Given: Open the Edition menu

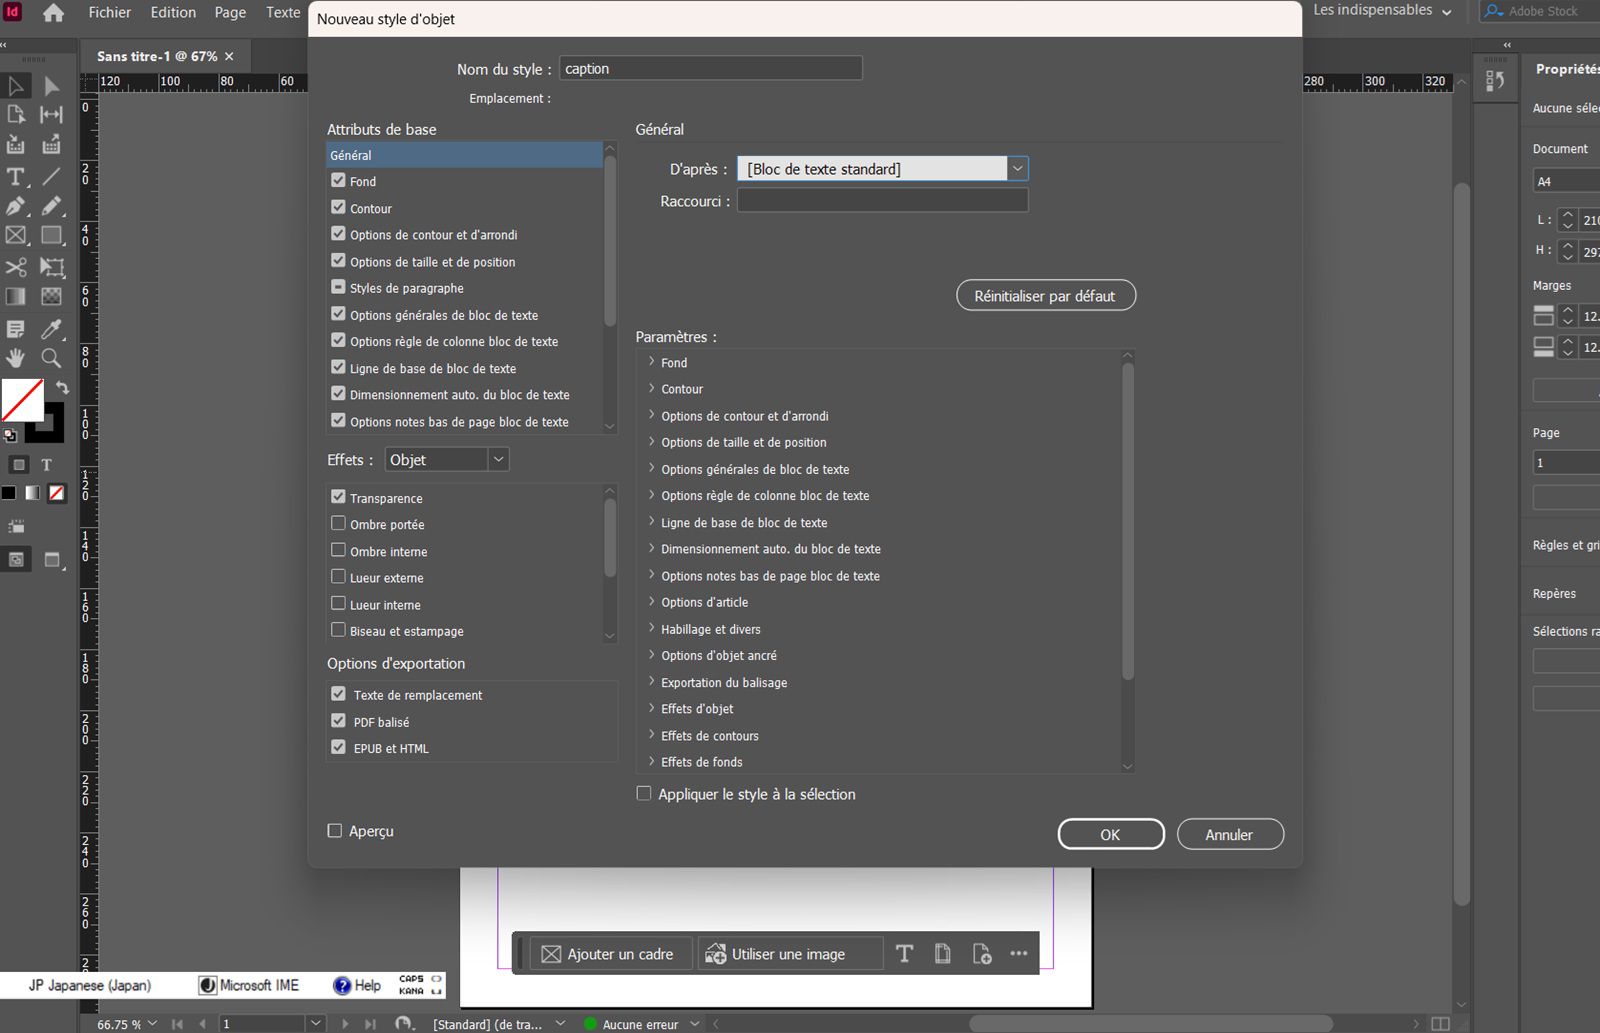Looking at the screenshot, I should pos(173,13).
